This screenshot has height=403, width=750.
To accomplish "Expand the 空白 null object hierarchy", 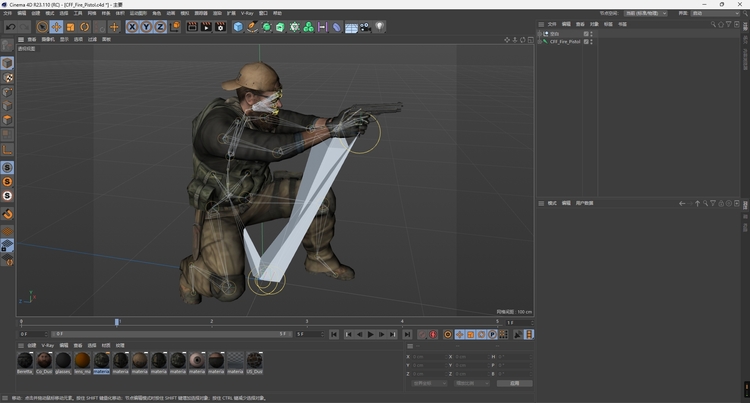I will [x=540, y=34].
